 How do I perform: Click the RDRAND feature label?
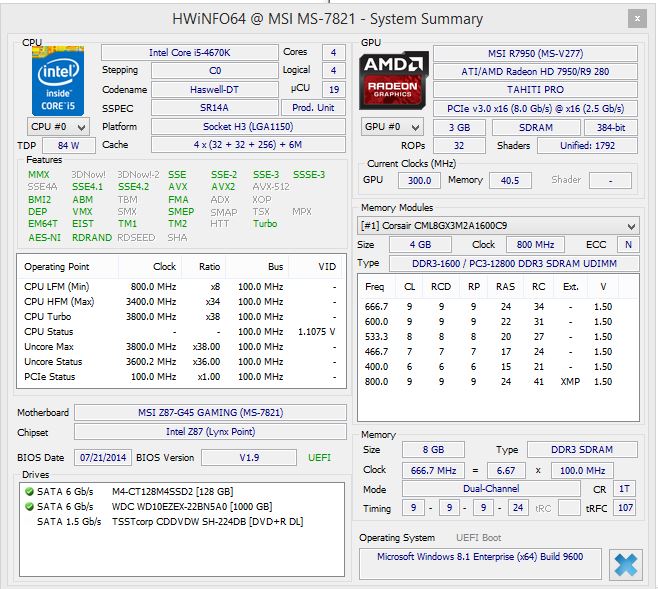(x=92, y=238)
